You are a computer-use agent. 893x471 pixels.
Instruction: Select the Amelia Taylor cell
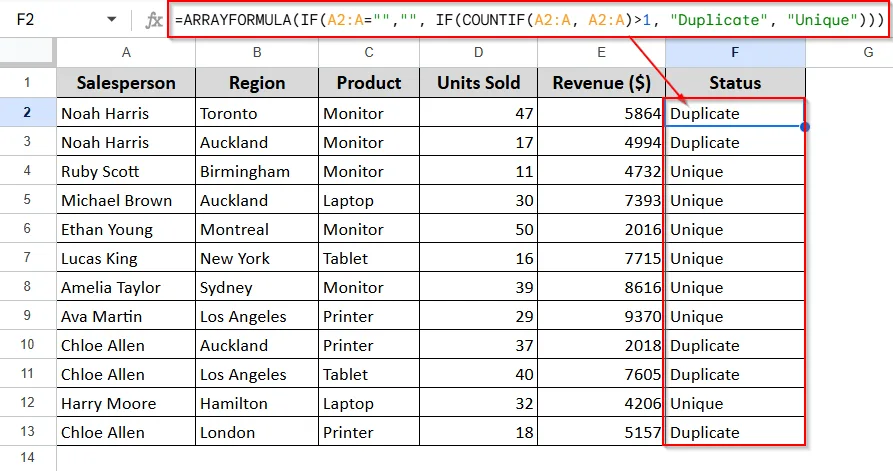coord(126,287)
